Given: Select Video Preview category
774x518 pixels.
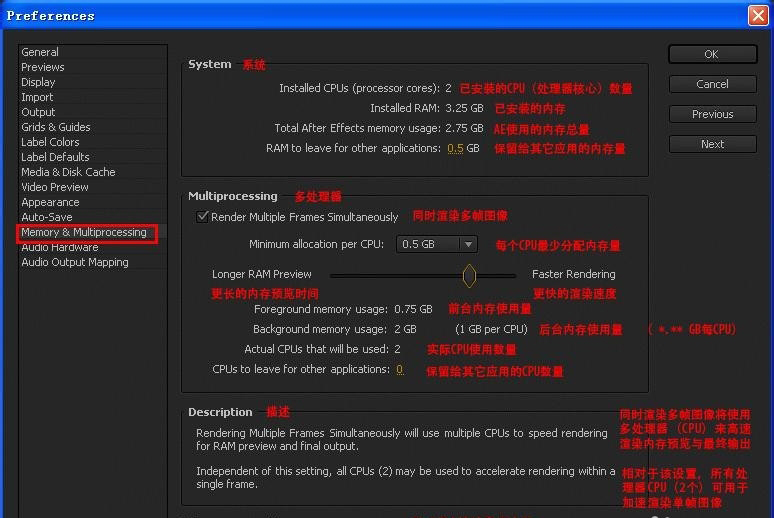Looking at the screenshot, I should click(x=55, y=187).
